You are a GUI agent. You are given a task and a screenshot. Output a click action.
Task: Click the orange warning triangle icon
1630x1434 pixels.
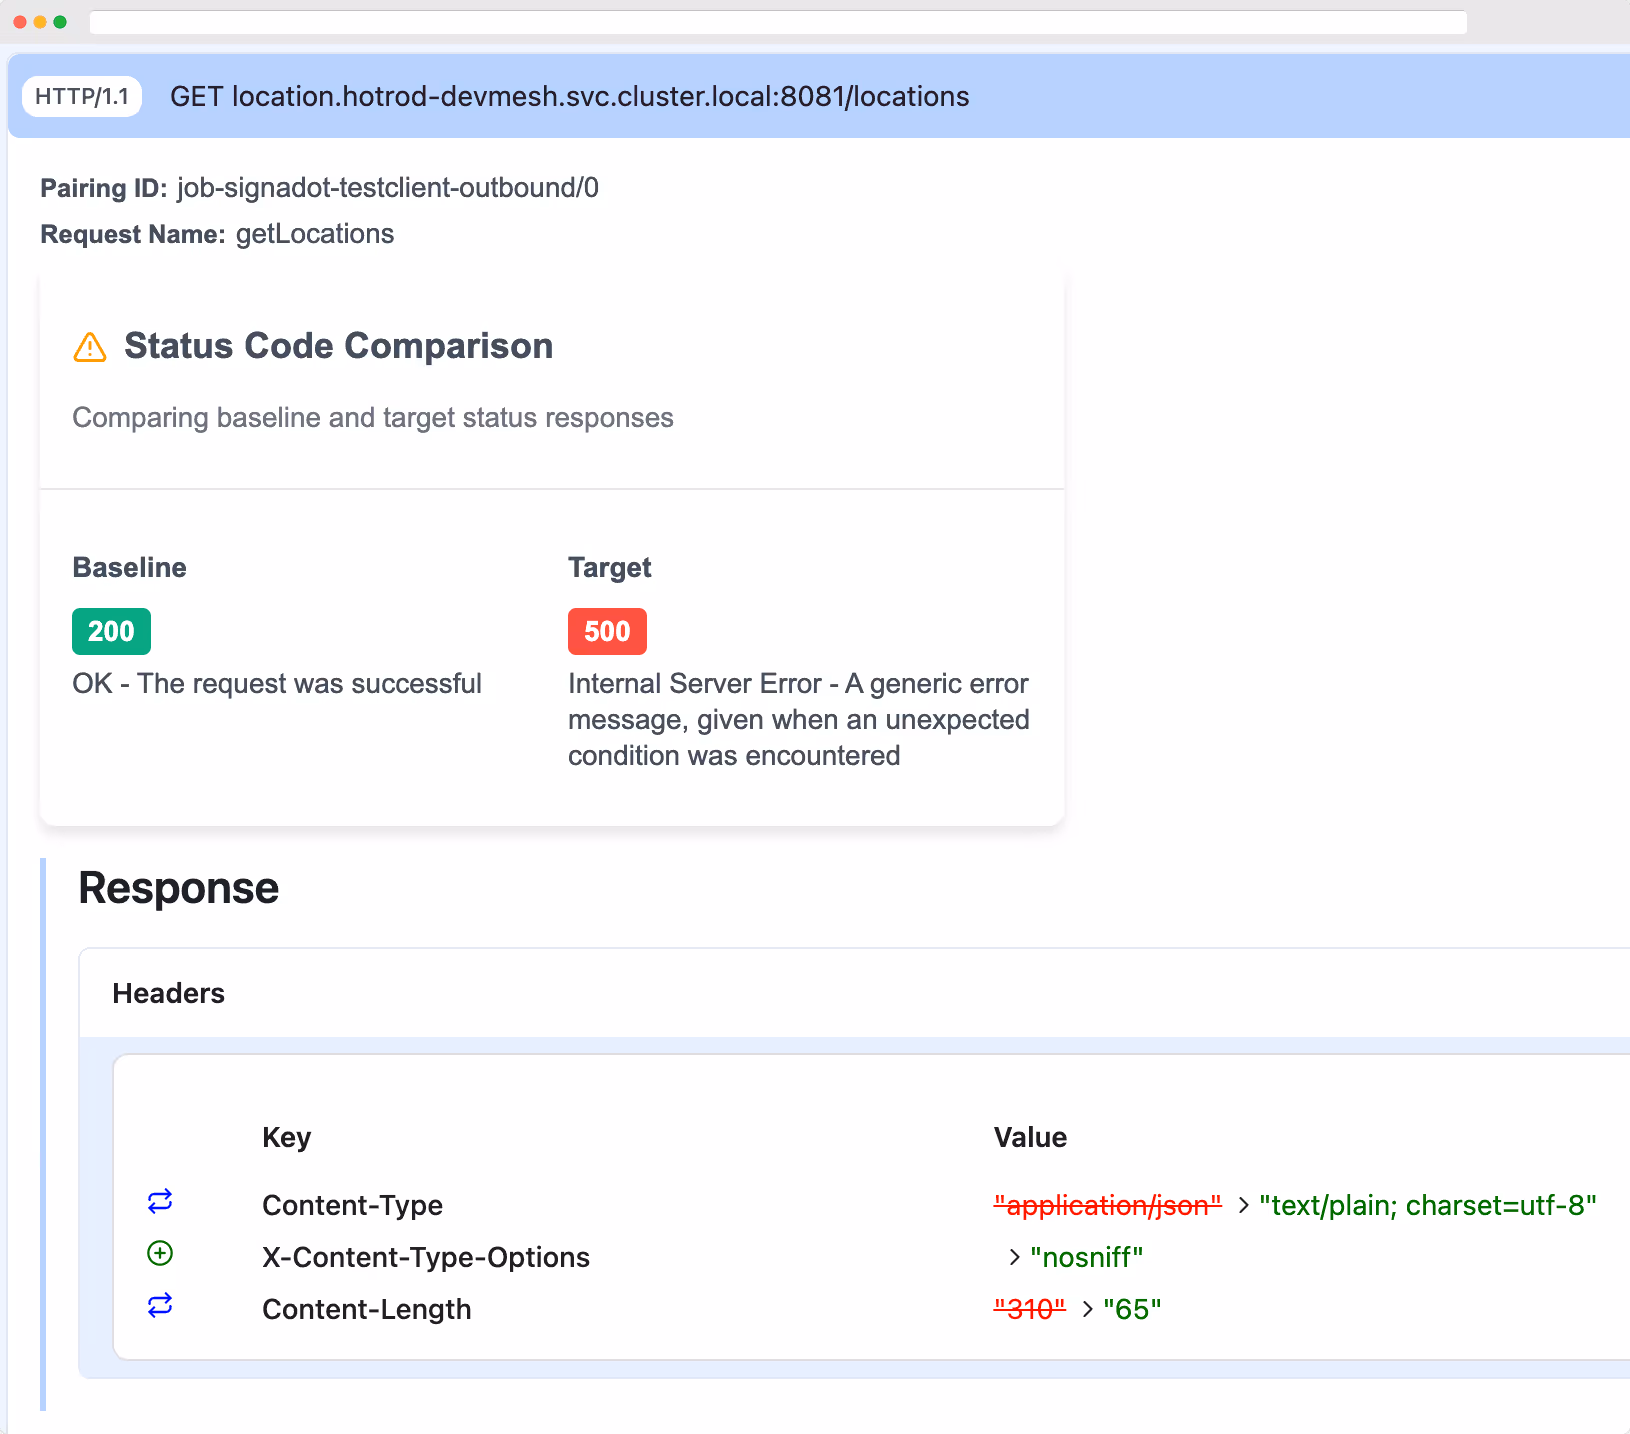[90, 347]
